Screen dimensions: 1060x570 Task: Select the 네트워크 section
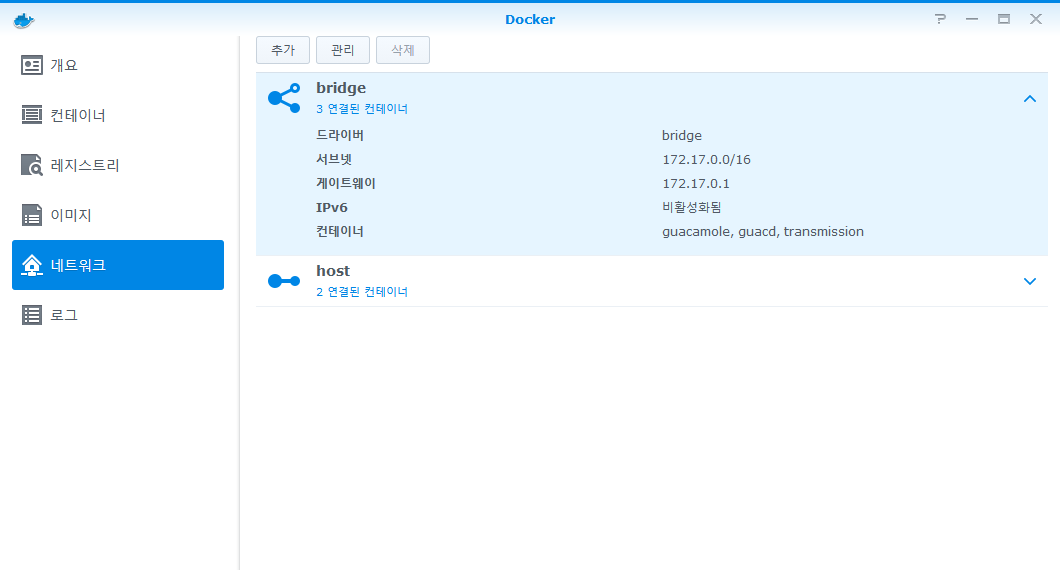118,265
